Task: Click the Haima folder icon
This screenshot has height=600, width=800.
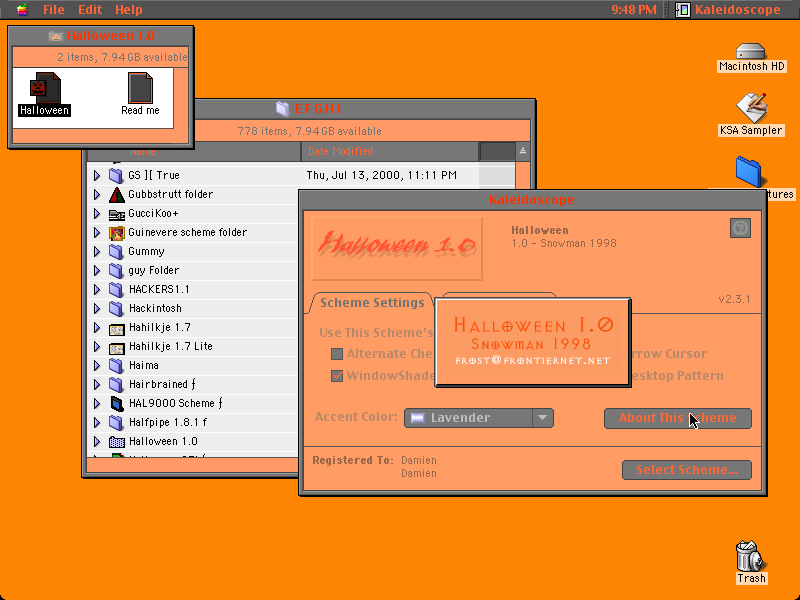Action: coord(116,366)
